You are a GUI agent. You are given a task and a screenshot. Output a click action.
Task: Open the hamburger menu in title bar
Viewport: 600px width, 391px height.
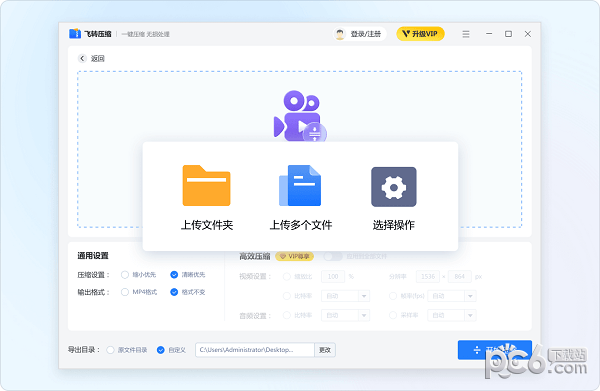[x=466, y=34]
